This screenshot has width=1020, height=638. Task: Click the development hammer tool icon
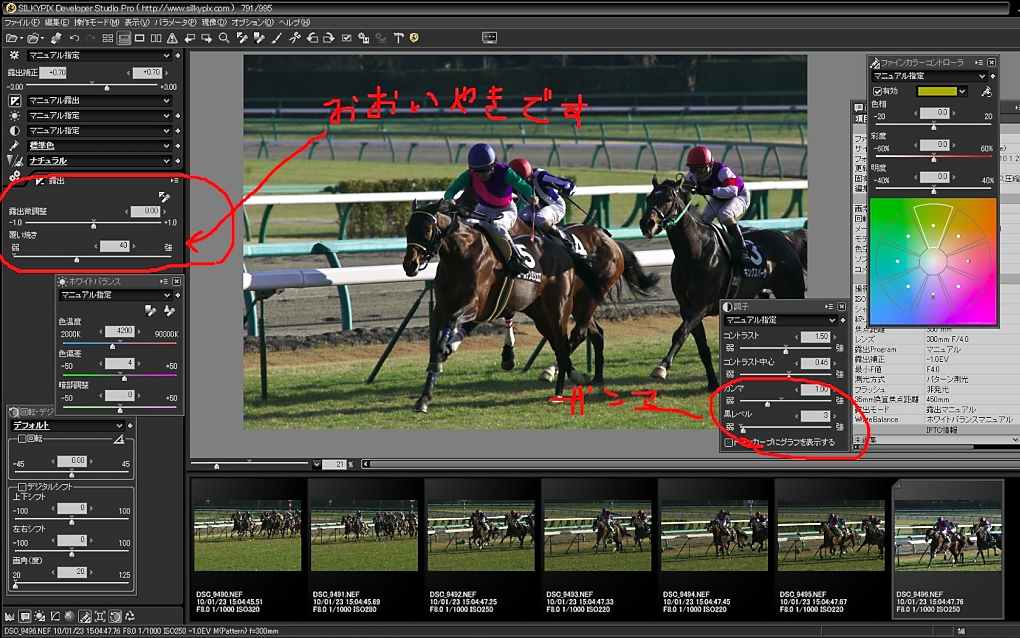pyautogui.click(x=399, y=38)
